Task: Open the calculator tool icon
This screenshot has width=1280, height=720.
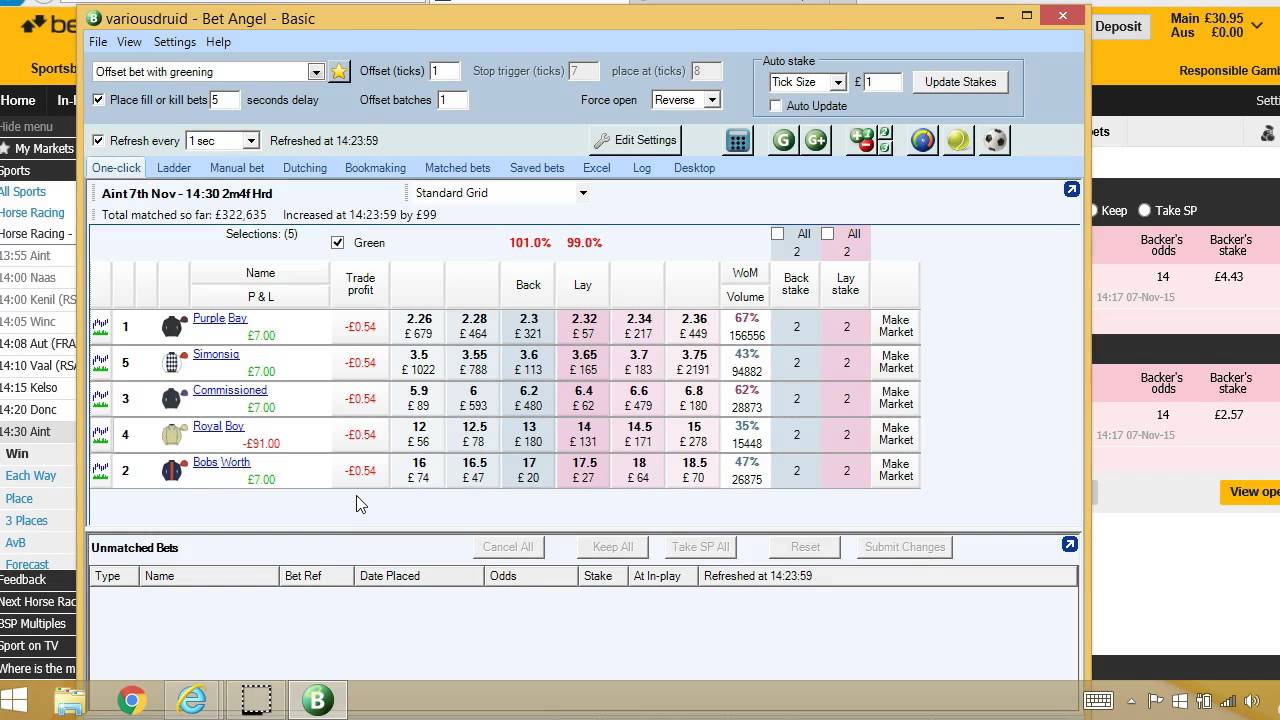Action: point(738,141)
